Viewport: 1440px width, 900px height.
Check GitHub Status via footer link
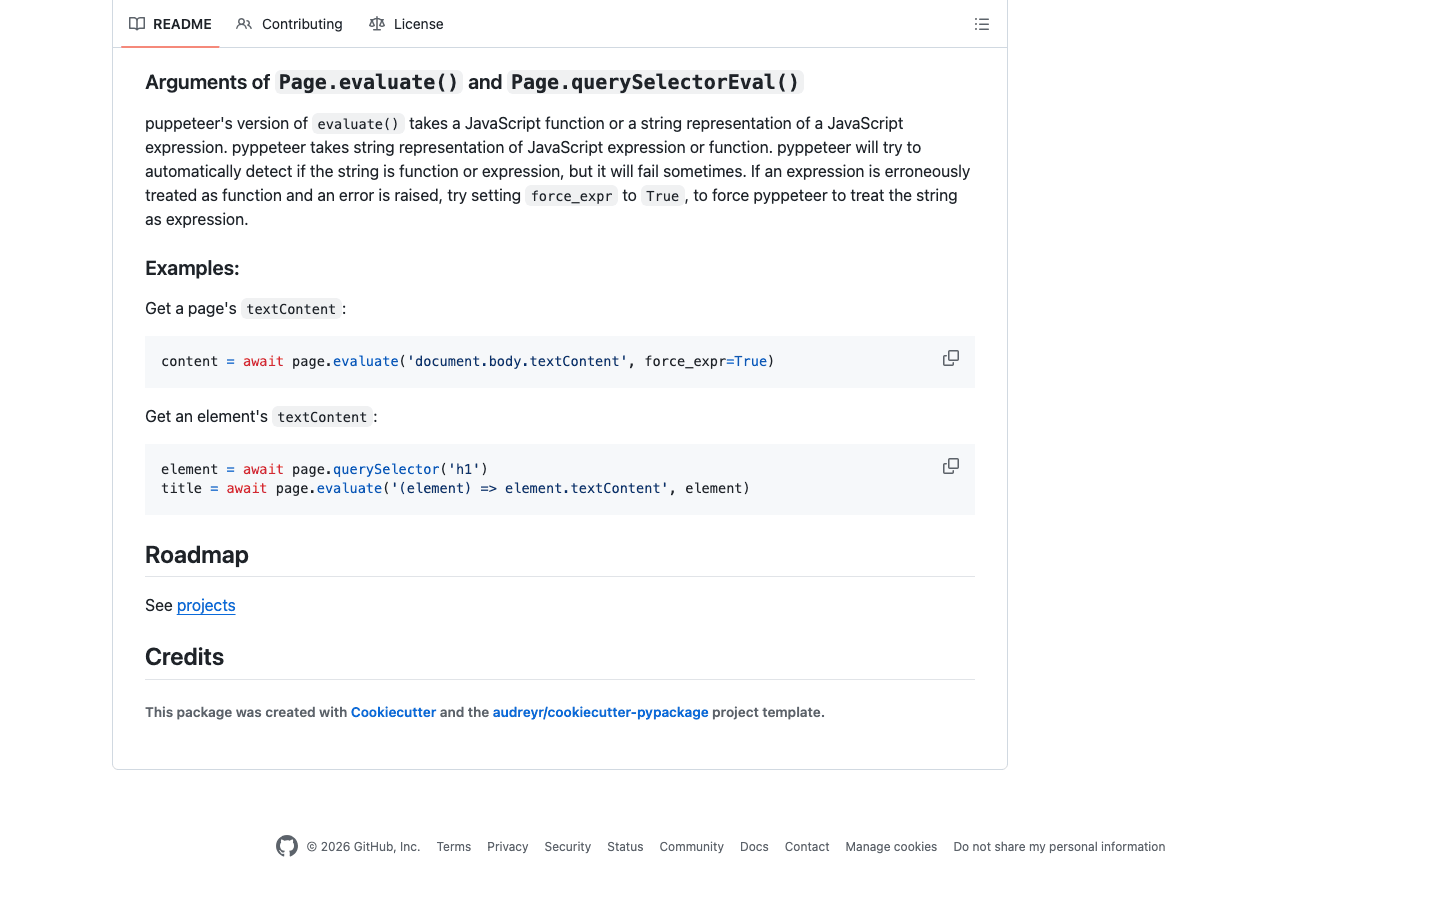(x=625, y=846)
